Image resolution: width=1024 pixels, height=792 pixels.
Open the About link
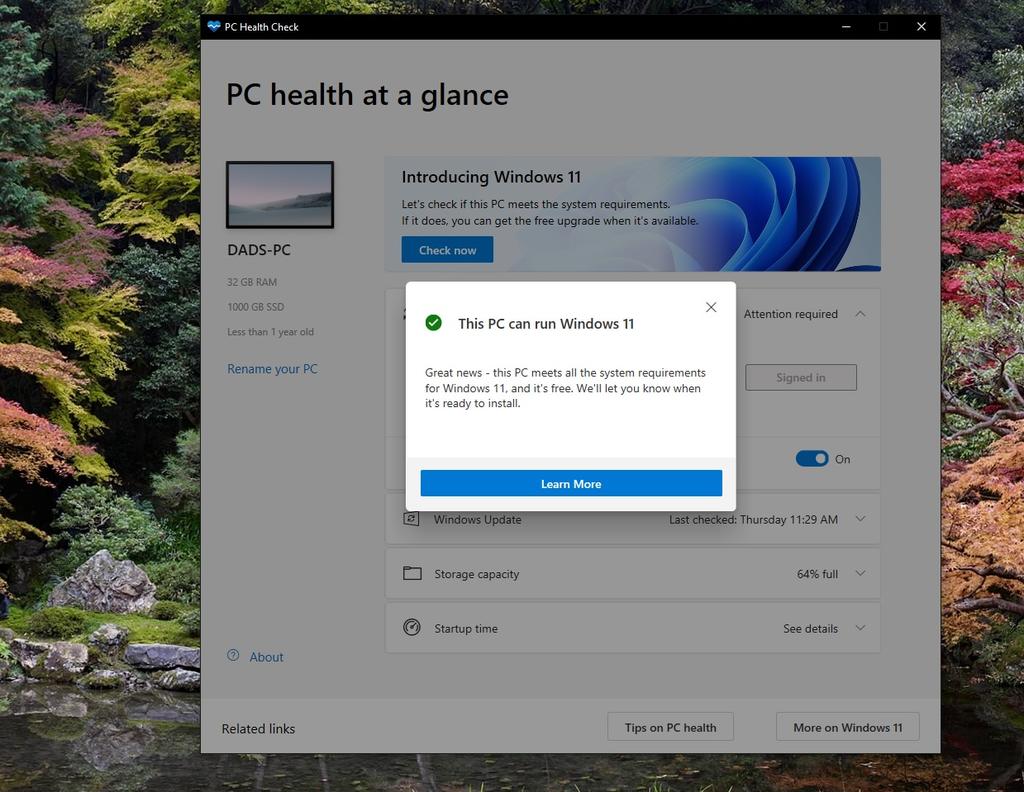(266, 657)
